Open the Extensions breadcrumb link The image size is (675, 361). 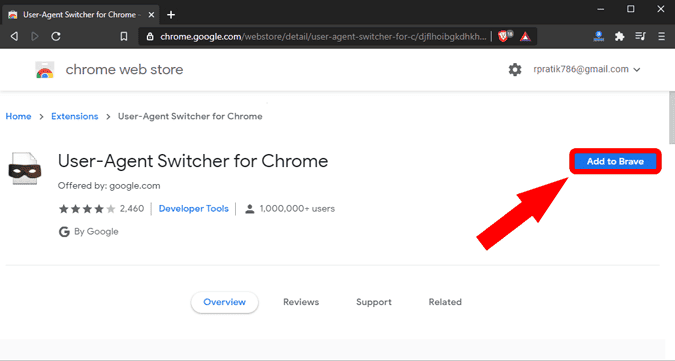click(x=74, y=117)
